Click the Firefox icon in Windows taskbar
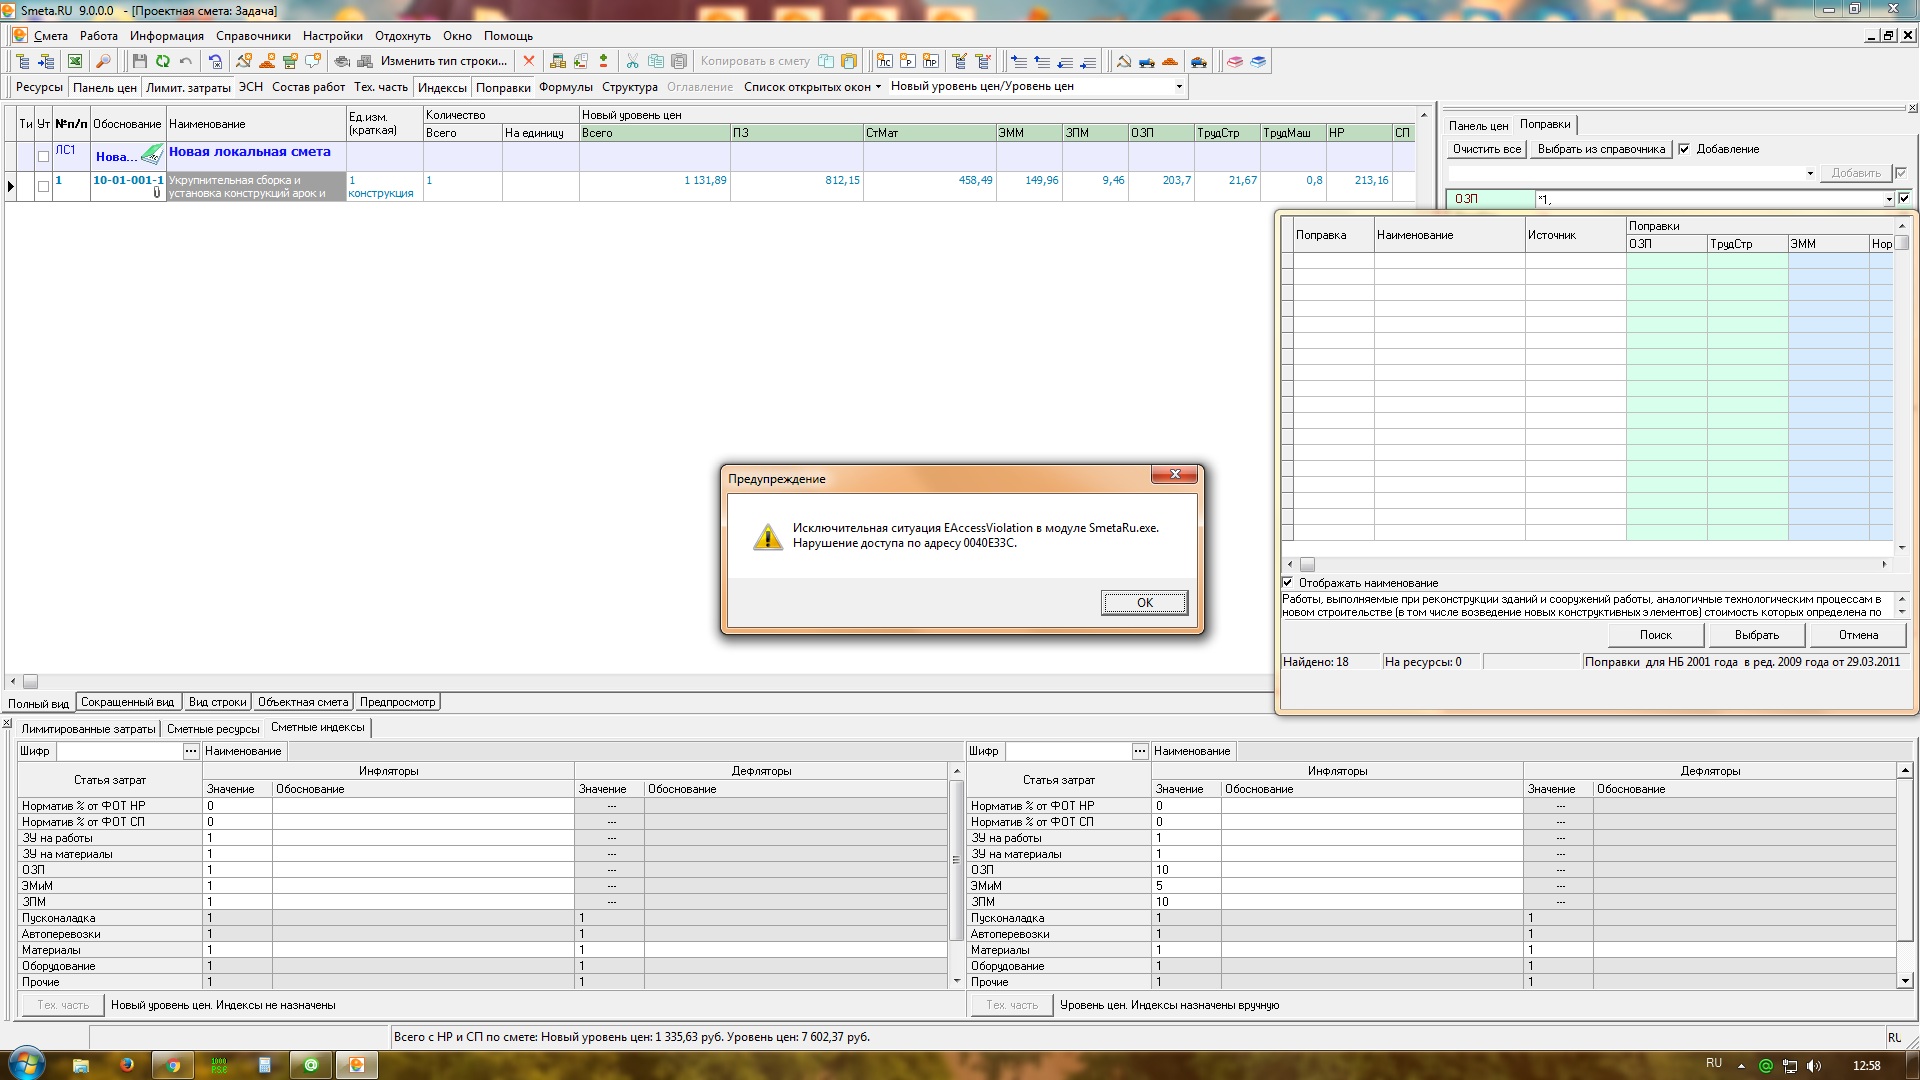Image resolution: width=1920 pixels, height=1080 pixels. coord(127,1065)
